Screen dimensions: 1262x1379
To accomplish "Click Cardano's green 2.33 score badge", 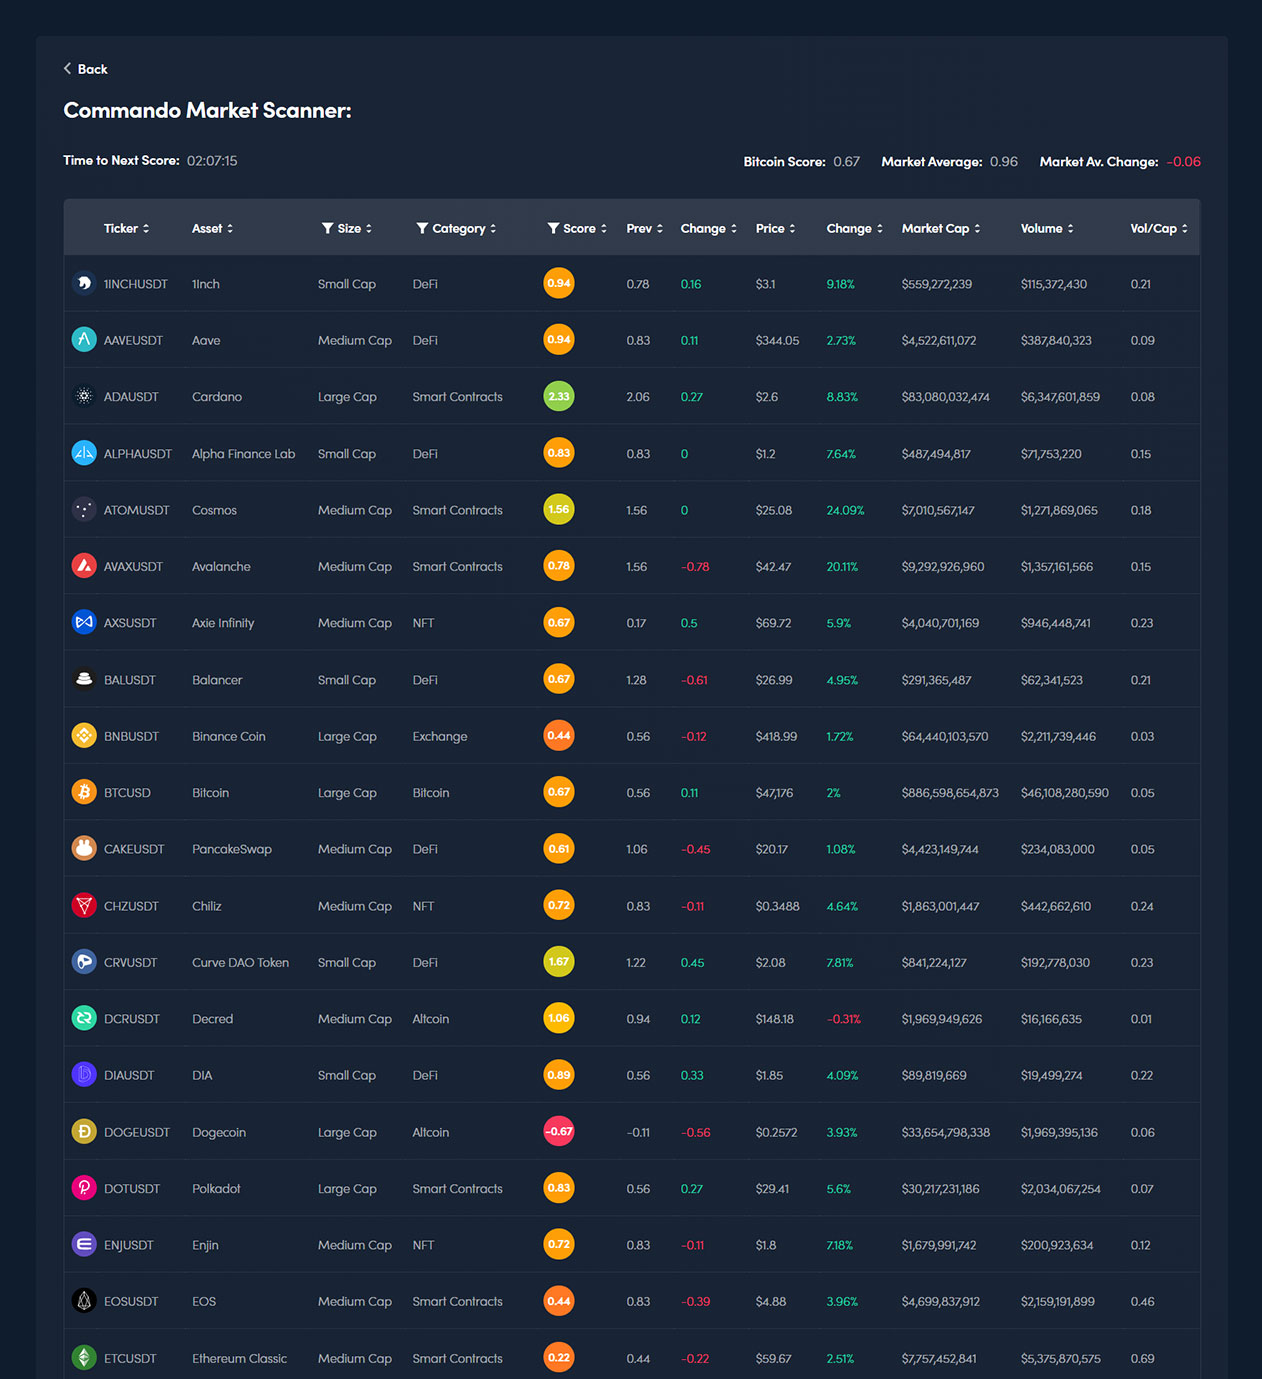I will [559, 396].
